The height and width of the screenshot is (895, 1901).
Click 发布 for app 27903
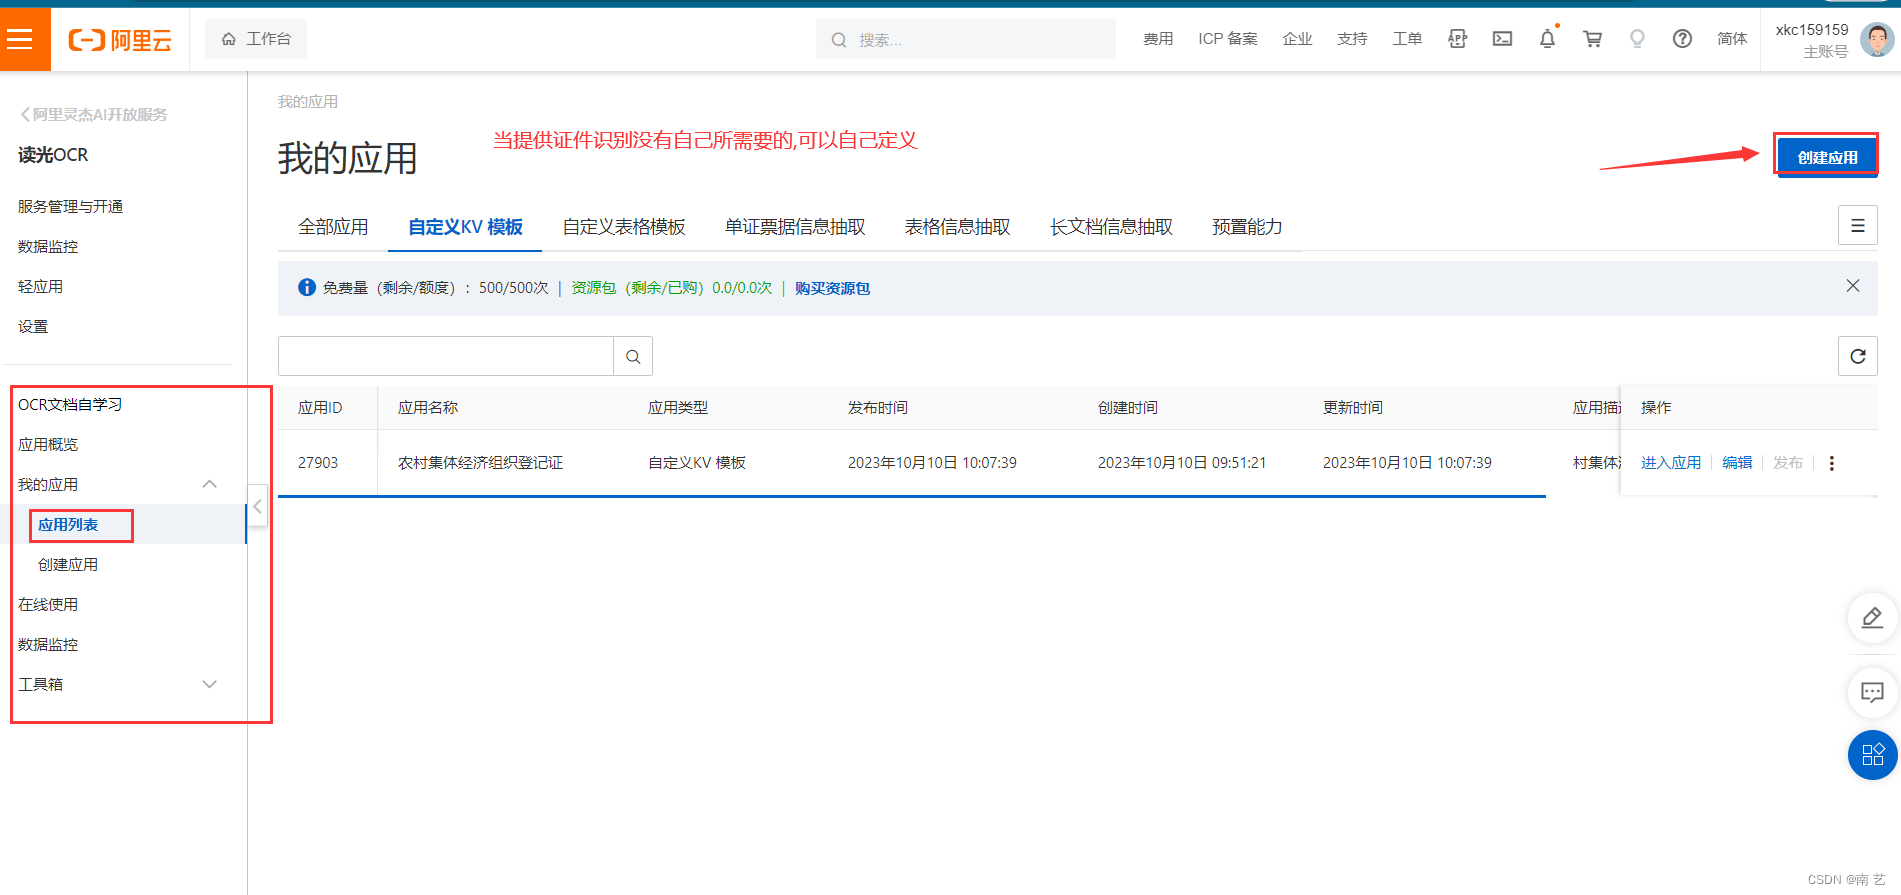1788,463
